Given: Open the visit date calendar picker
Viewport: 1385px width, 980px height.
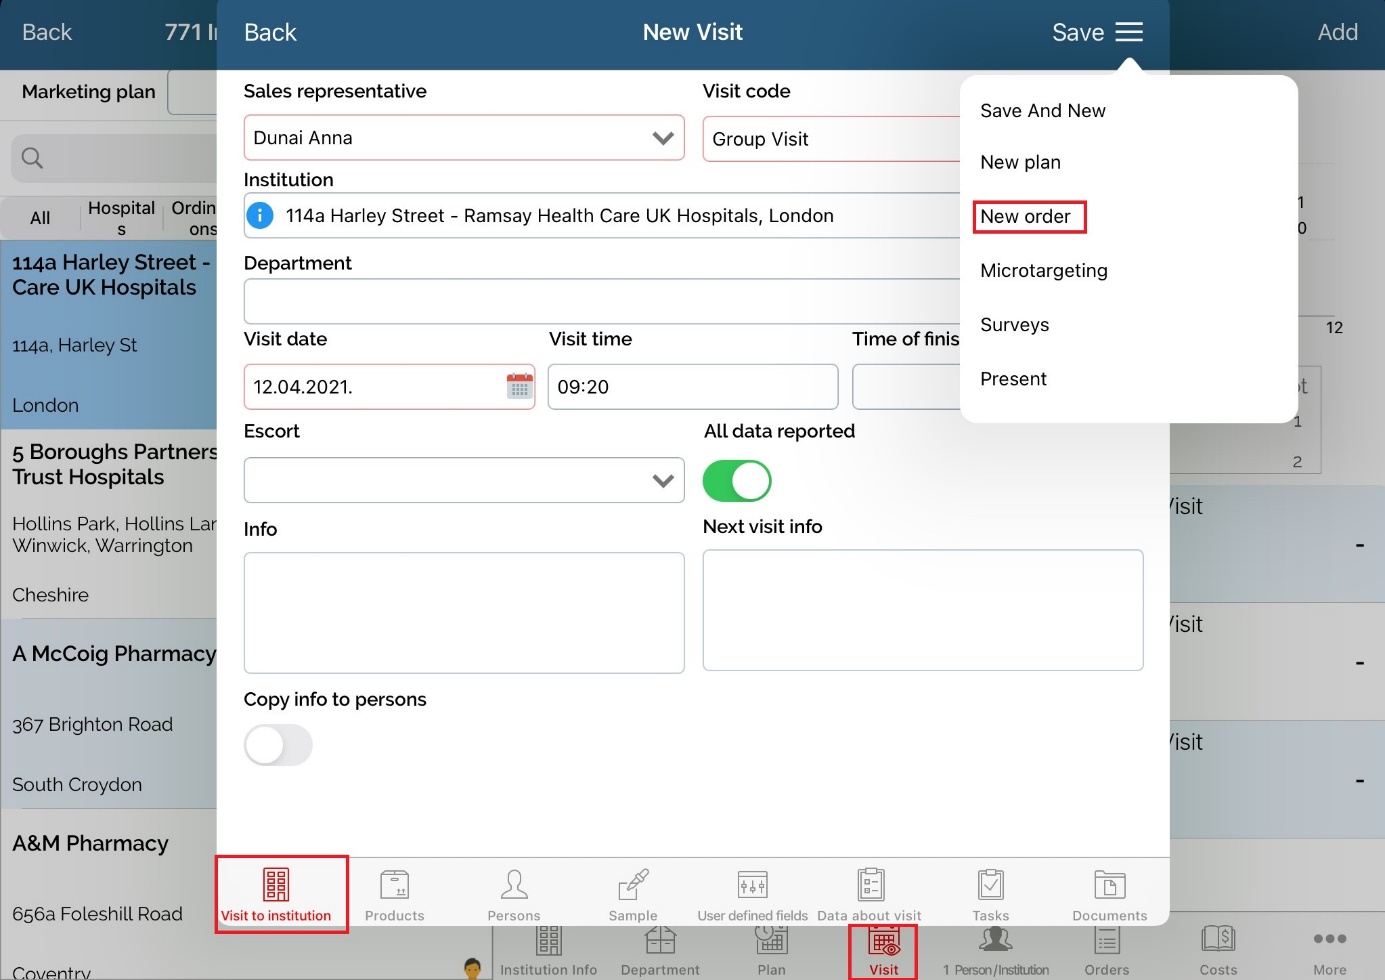Looking at the screenshot, I should [519, 386].
